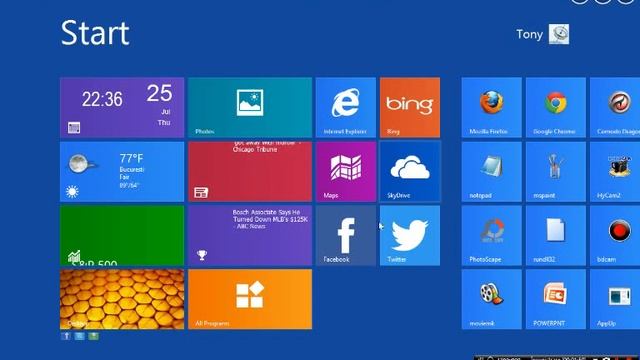Open the Facebook tile

pos(346,236)
